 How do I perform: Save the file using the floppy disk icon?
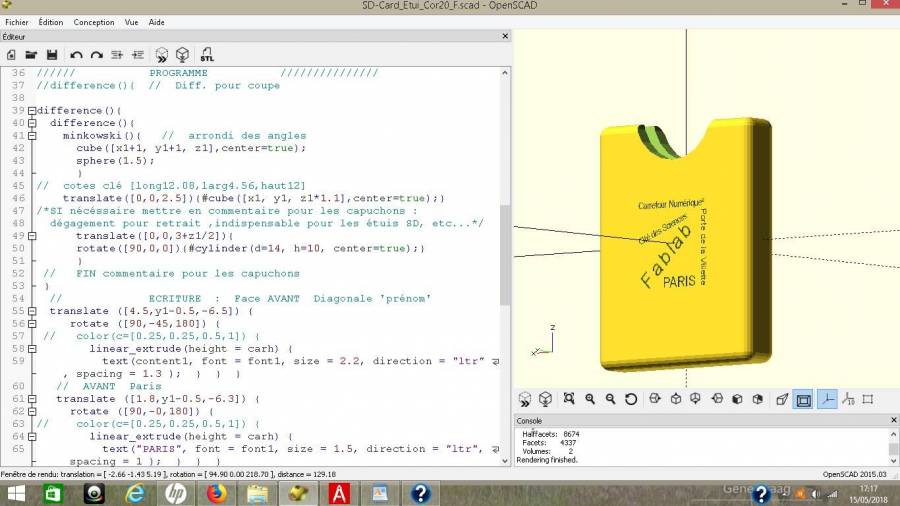[x=52, y=55]
